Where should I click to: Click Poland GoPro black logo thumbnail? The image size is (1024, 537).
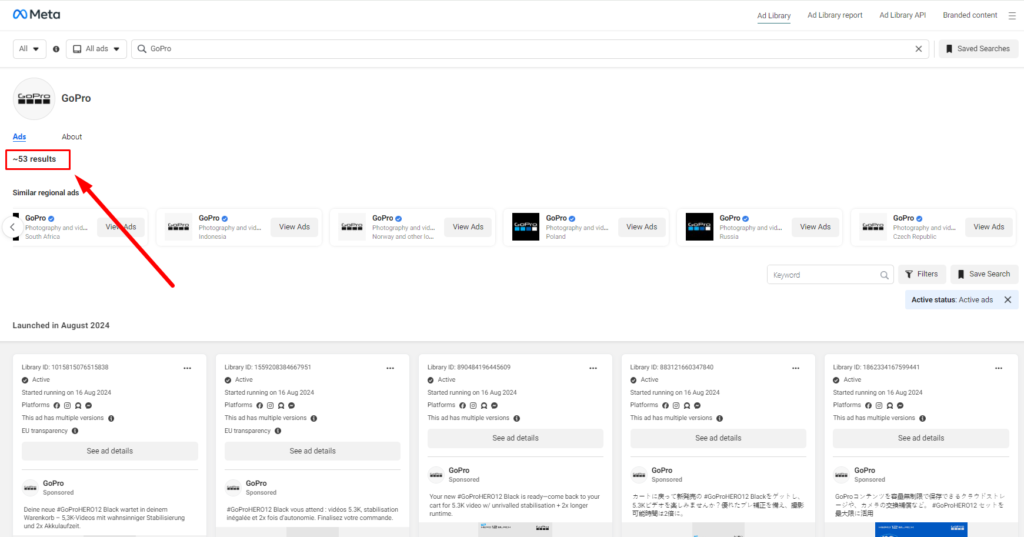tap(526, 227)
